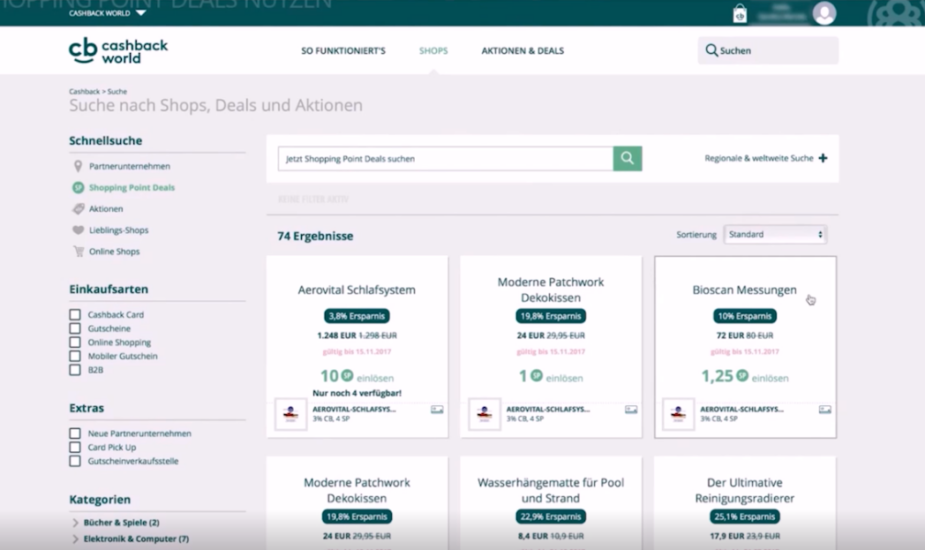Click einlösen on Bioscan Messungen card
This screenshot has height=550, width=925.
(770, 378)
